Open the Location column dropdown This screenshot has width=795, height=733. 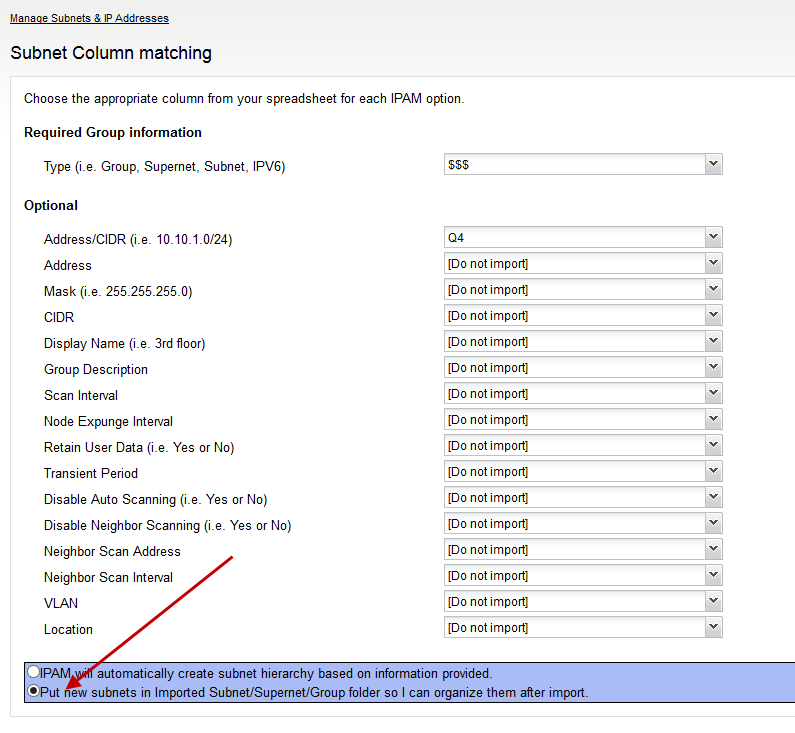583,628
